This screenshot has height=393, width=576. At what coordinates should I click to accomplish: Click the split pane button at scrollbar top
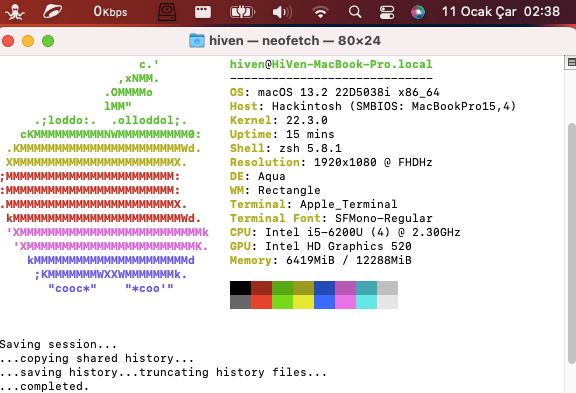[570, 62]
